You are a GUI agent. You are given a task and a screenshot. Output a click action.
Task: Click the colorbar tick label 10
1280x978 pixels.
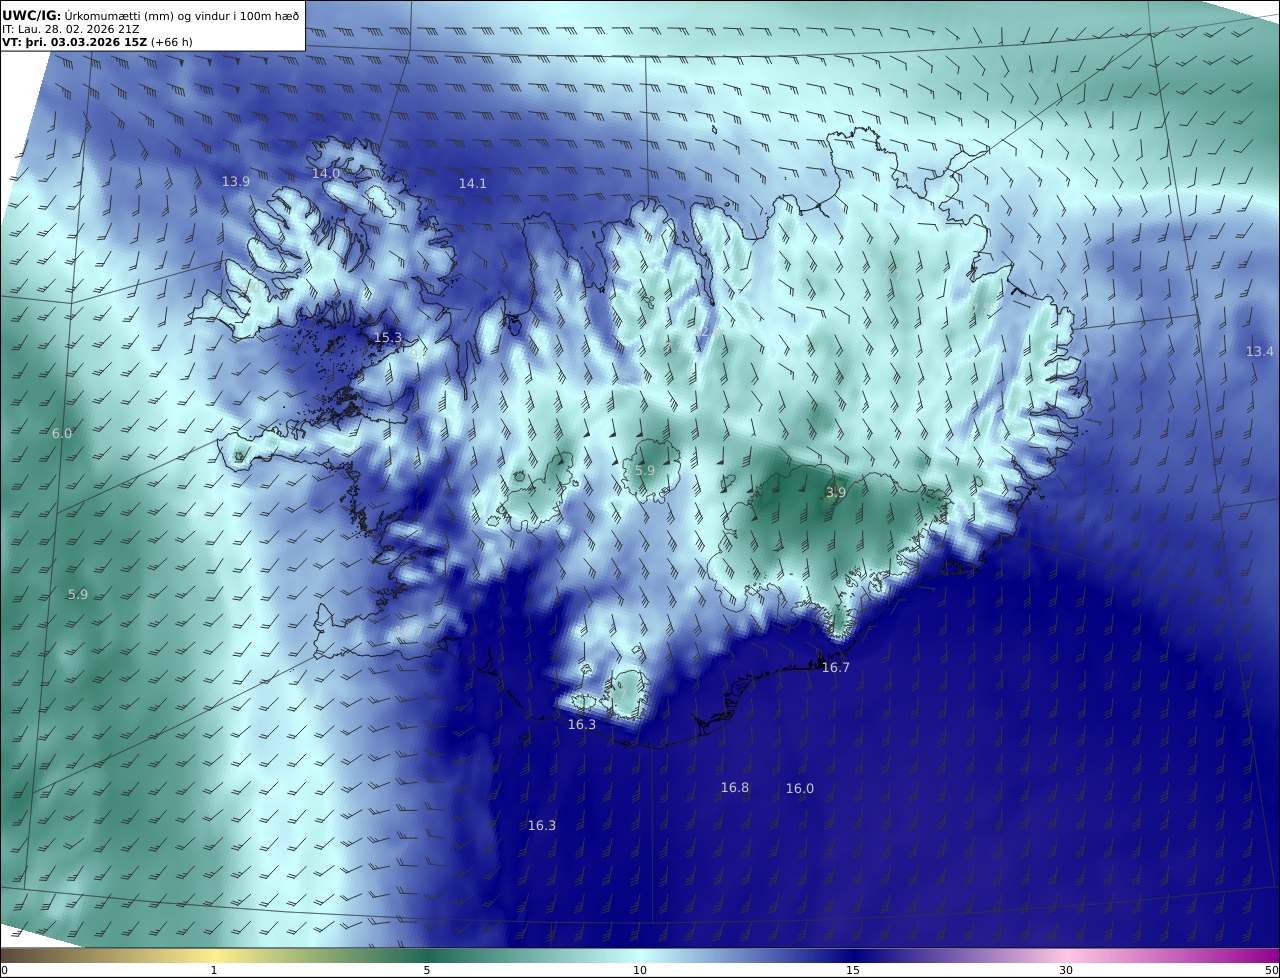pos(640,970)
